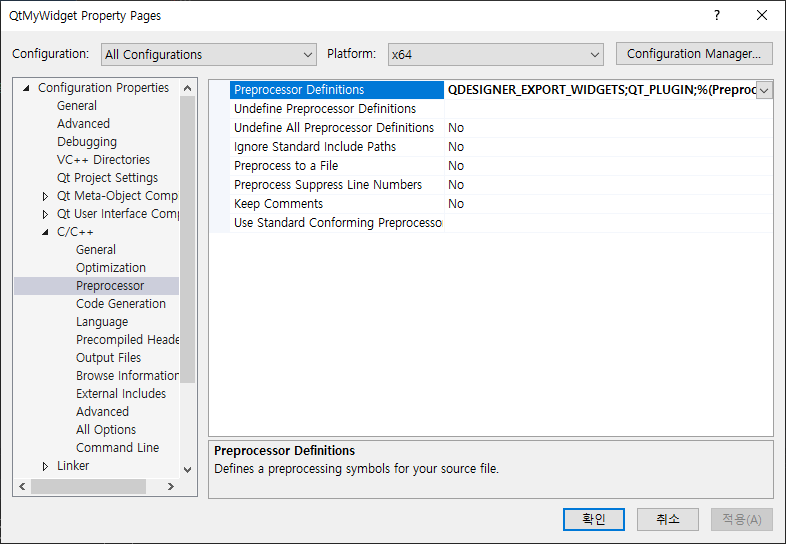Click the tree horizontal scrollbar thumb

[x=88, y=486]
